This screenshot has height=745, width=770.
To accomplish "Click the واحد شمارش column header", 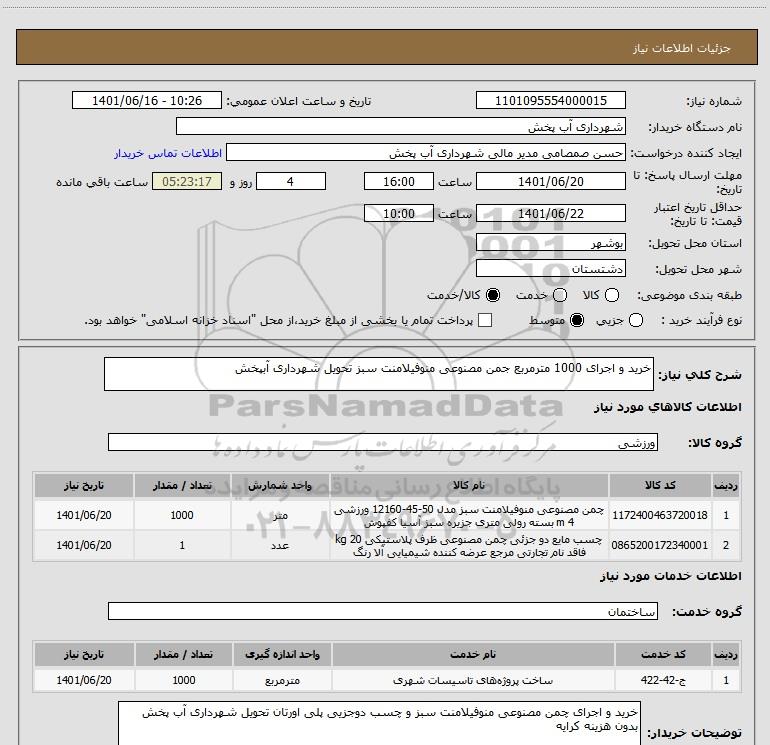I will coord(280,485).
